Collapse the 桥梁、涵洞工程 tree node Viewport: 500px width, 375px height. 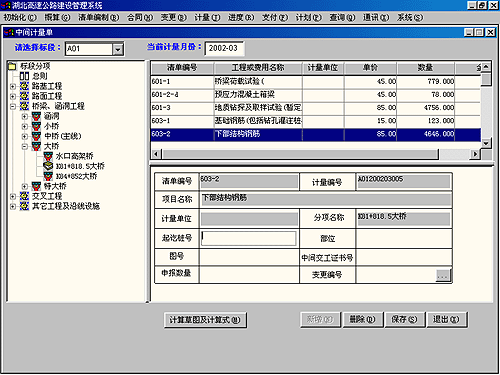point(13,107)
